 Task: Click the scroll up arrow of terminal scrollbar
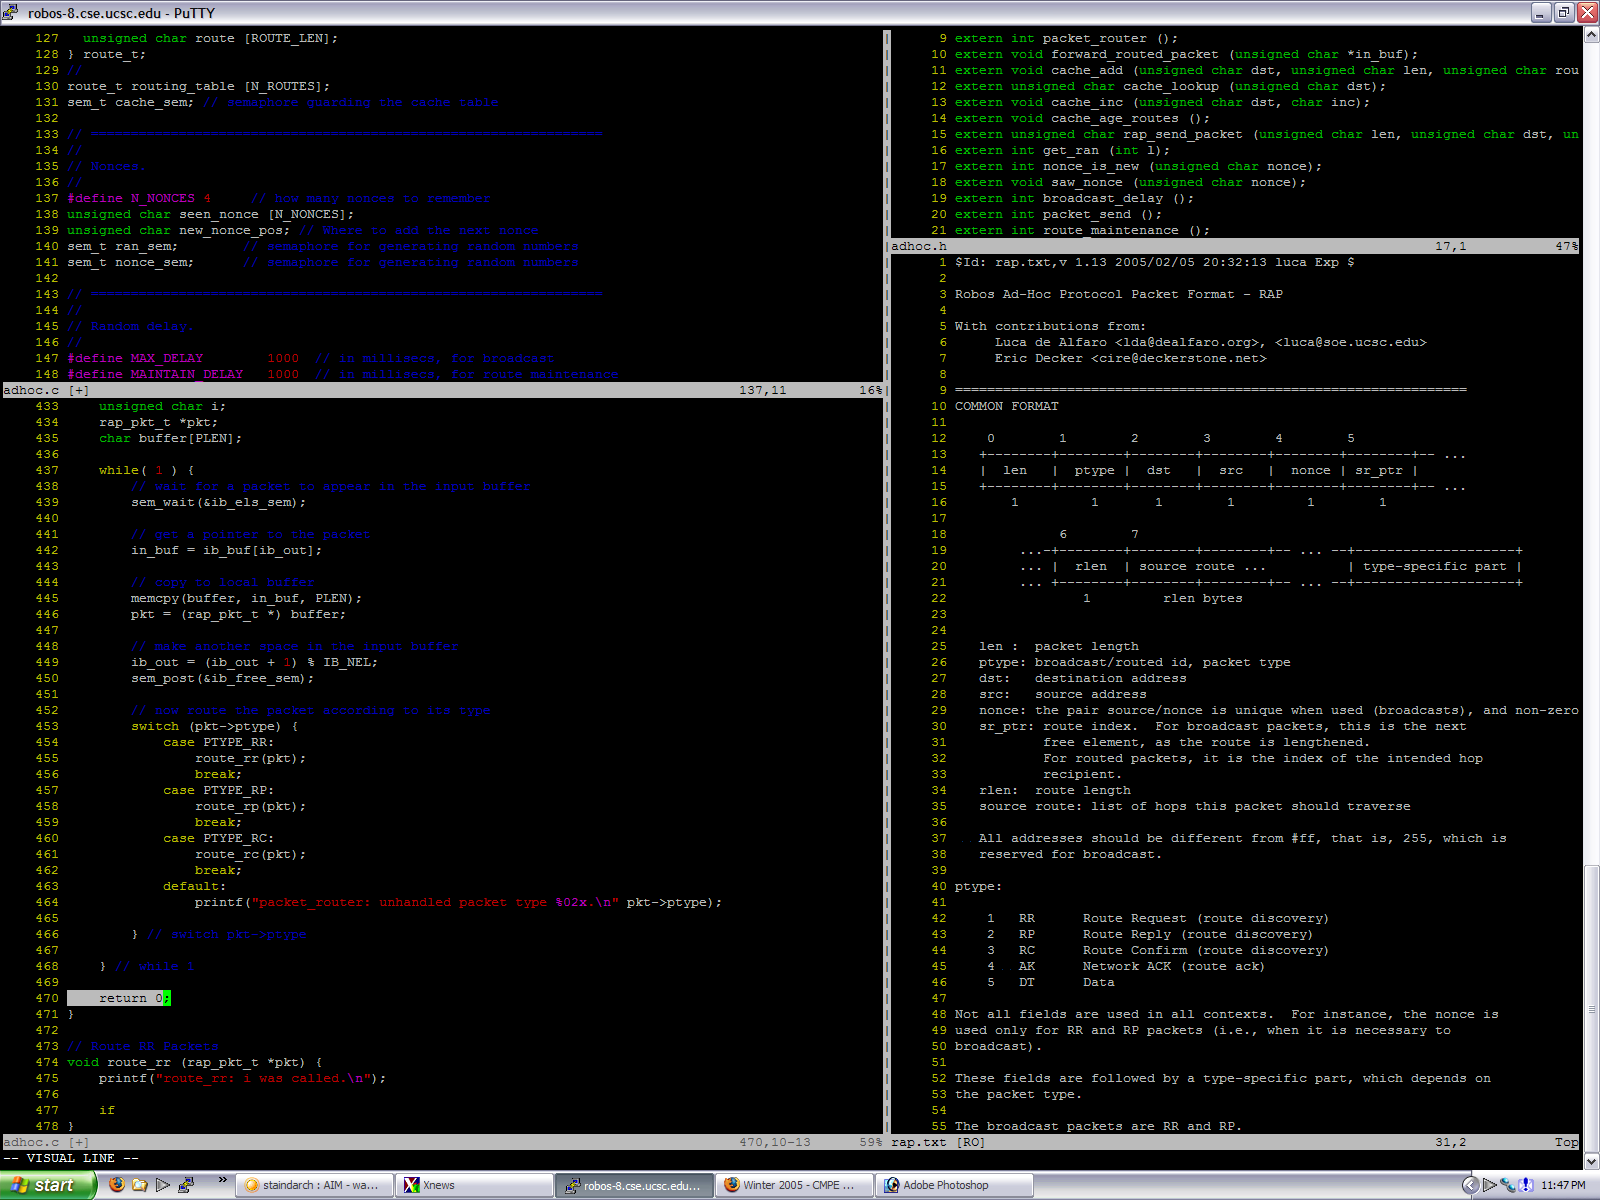1591,35
